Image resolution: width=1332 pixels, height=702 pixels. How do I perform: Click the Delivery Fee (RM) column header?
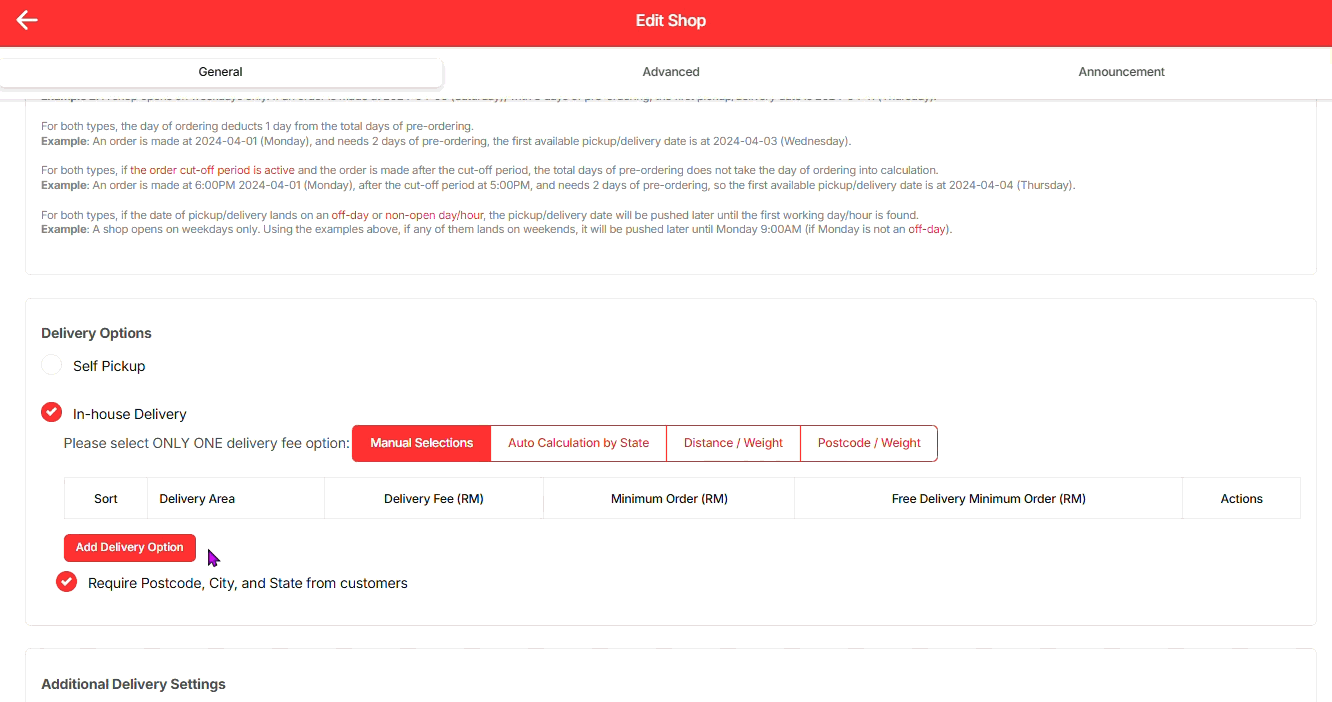pos(434,498)
